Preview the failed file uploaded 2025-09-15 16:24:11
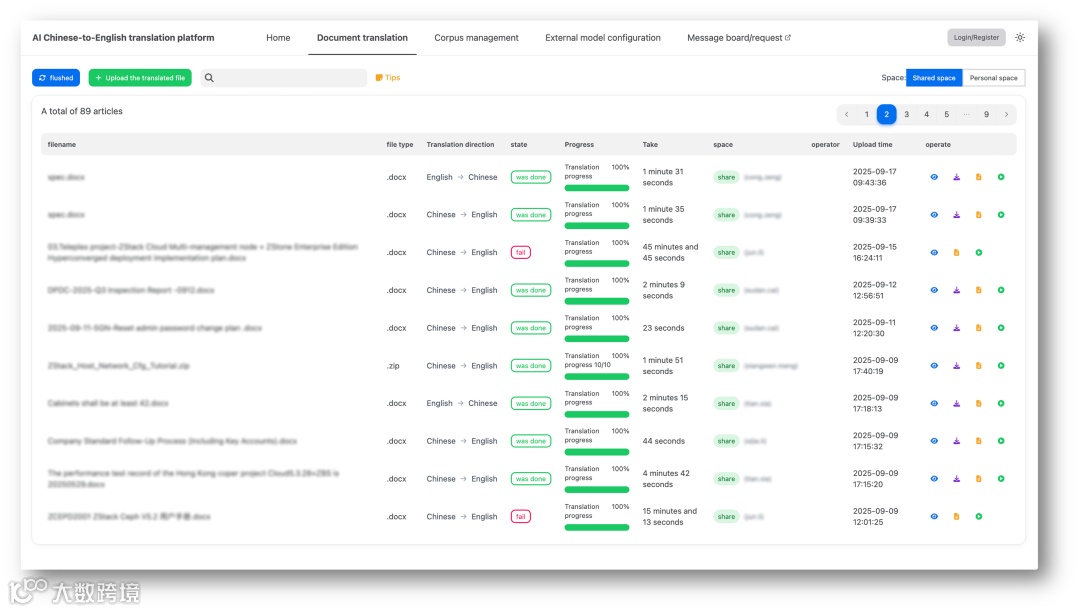The height and width of the screenshot is (612, 1080). (x=934, y=253)
